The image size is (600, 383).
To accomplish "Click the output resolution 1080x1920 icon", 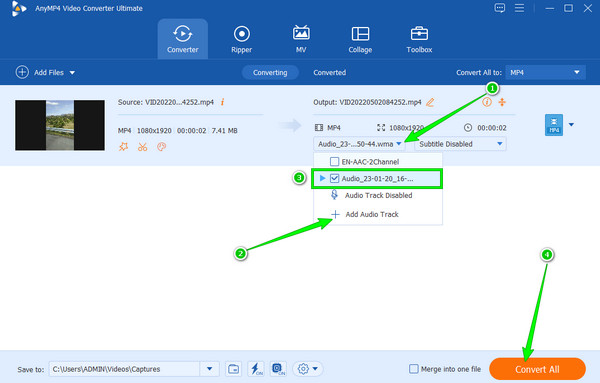I will tap(381, 127).
